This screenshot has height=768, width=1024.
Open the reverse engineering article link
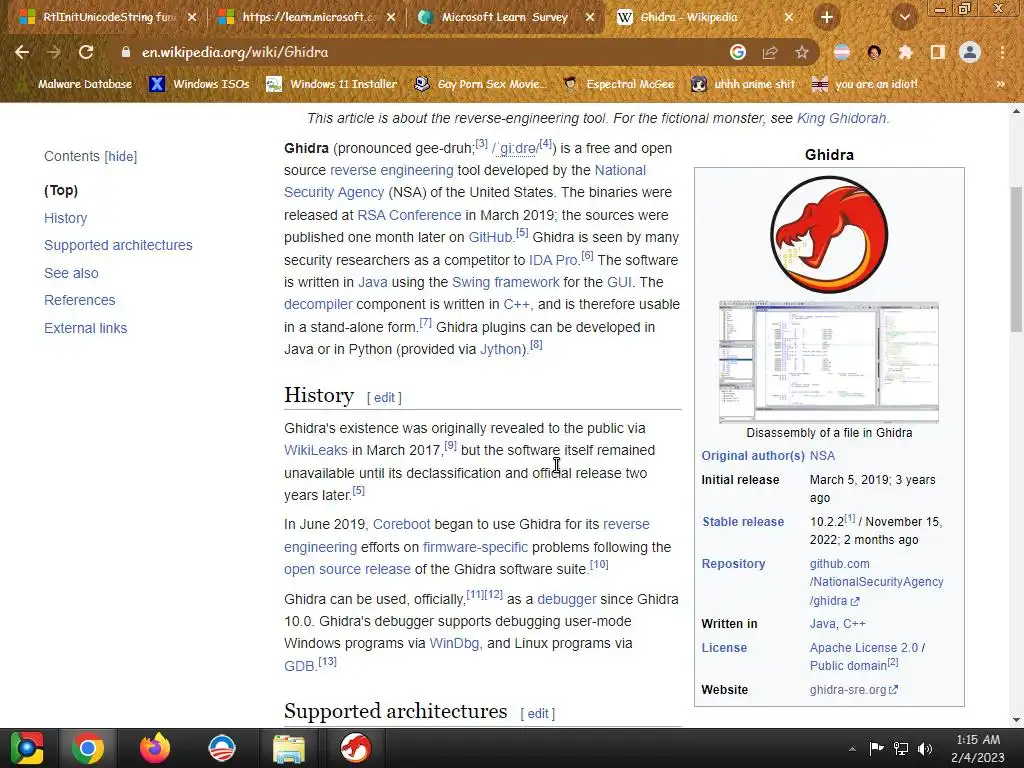[x=391, y=170]
